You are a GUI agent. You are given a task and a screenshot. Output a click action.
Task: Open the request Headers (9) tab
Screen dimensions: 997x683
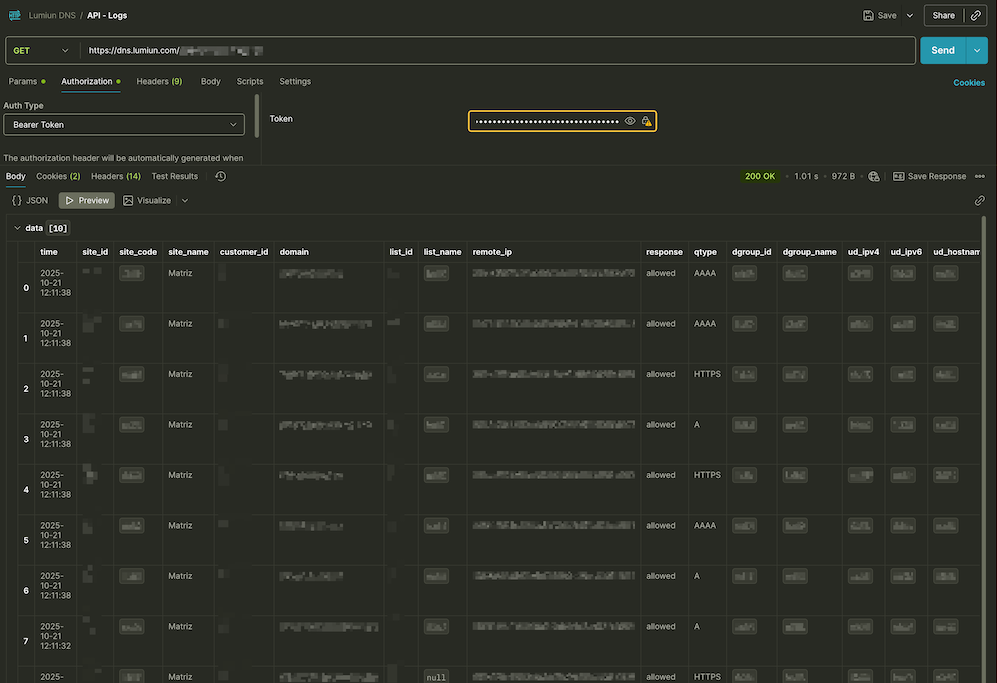coord(159,82)
